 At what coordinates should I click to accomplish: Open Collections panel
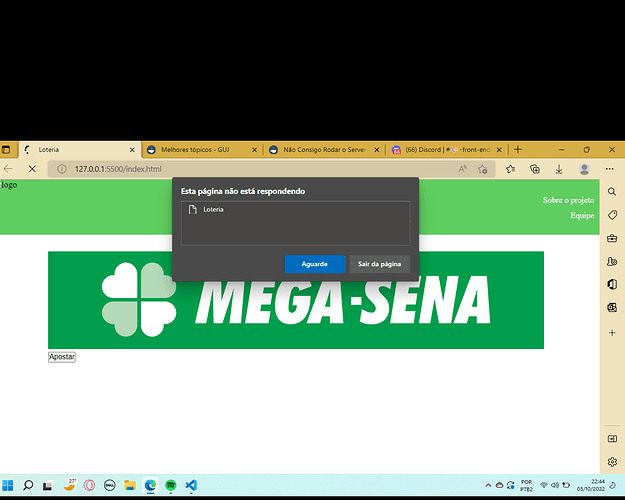tap(535, 169)
